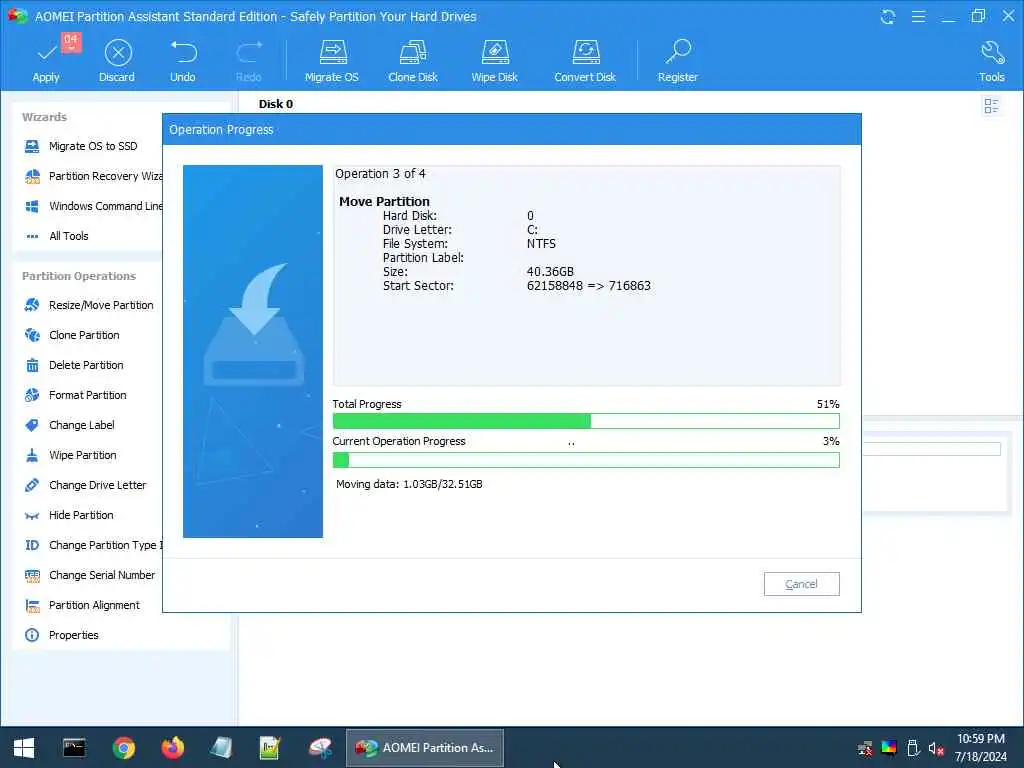This screenshot has width=1024, height=768.
Task: Toggle the disk view layout icon
Action: pos(991,106)
